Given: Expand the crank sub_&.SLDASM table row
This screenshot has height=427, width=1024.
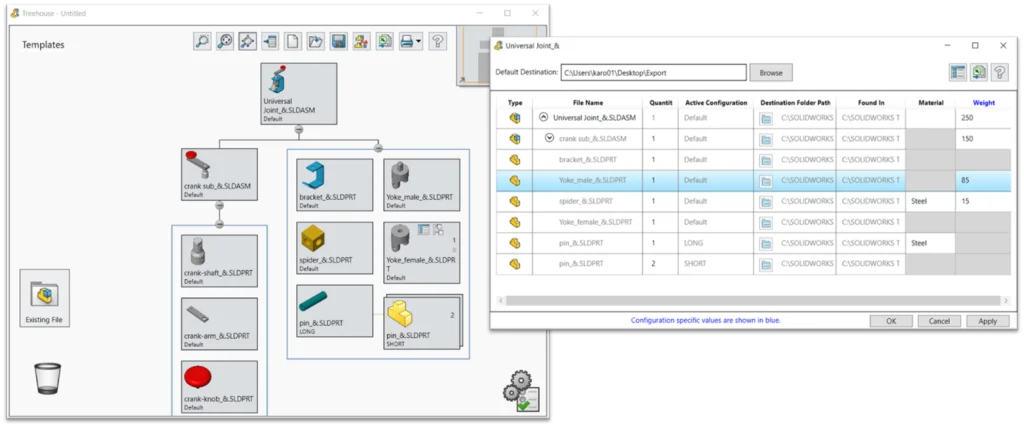Looking at the screenshot, I should 549,138.
